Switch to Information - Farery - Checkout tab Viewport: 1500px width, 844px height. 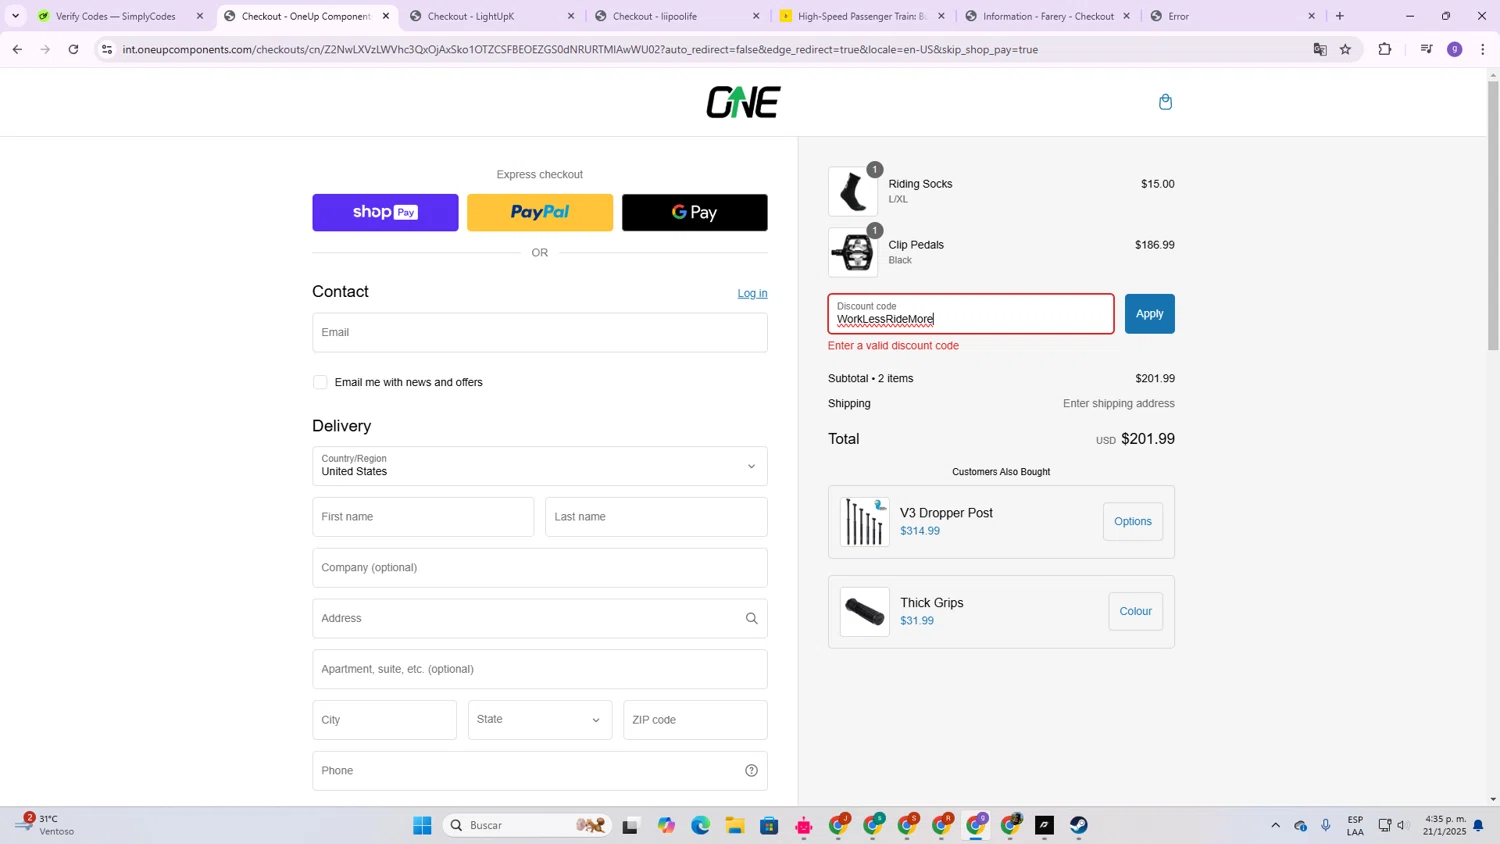1045,16
